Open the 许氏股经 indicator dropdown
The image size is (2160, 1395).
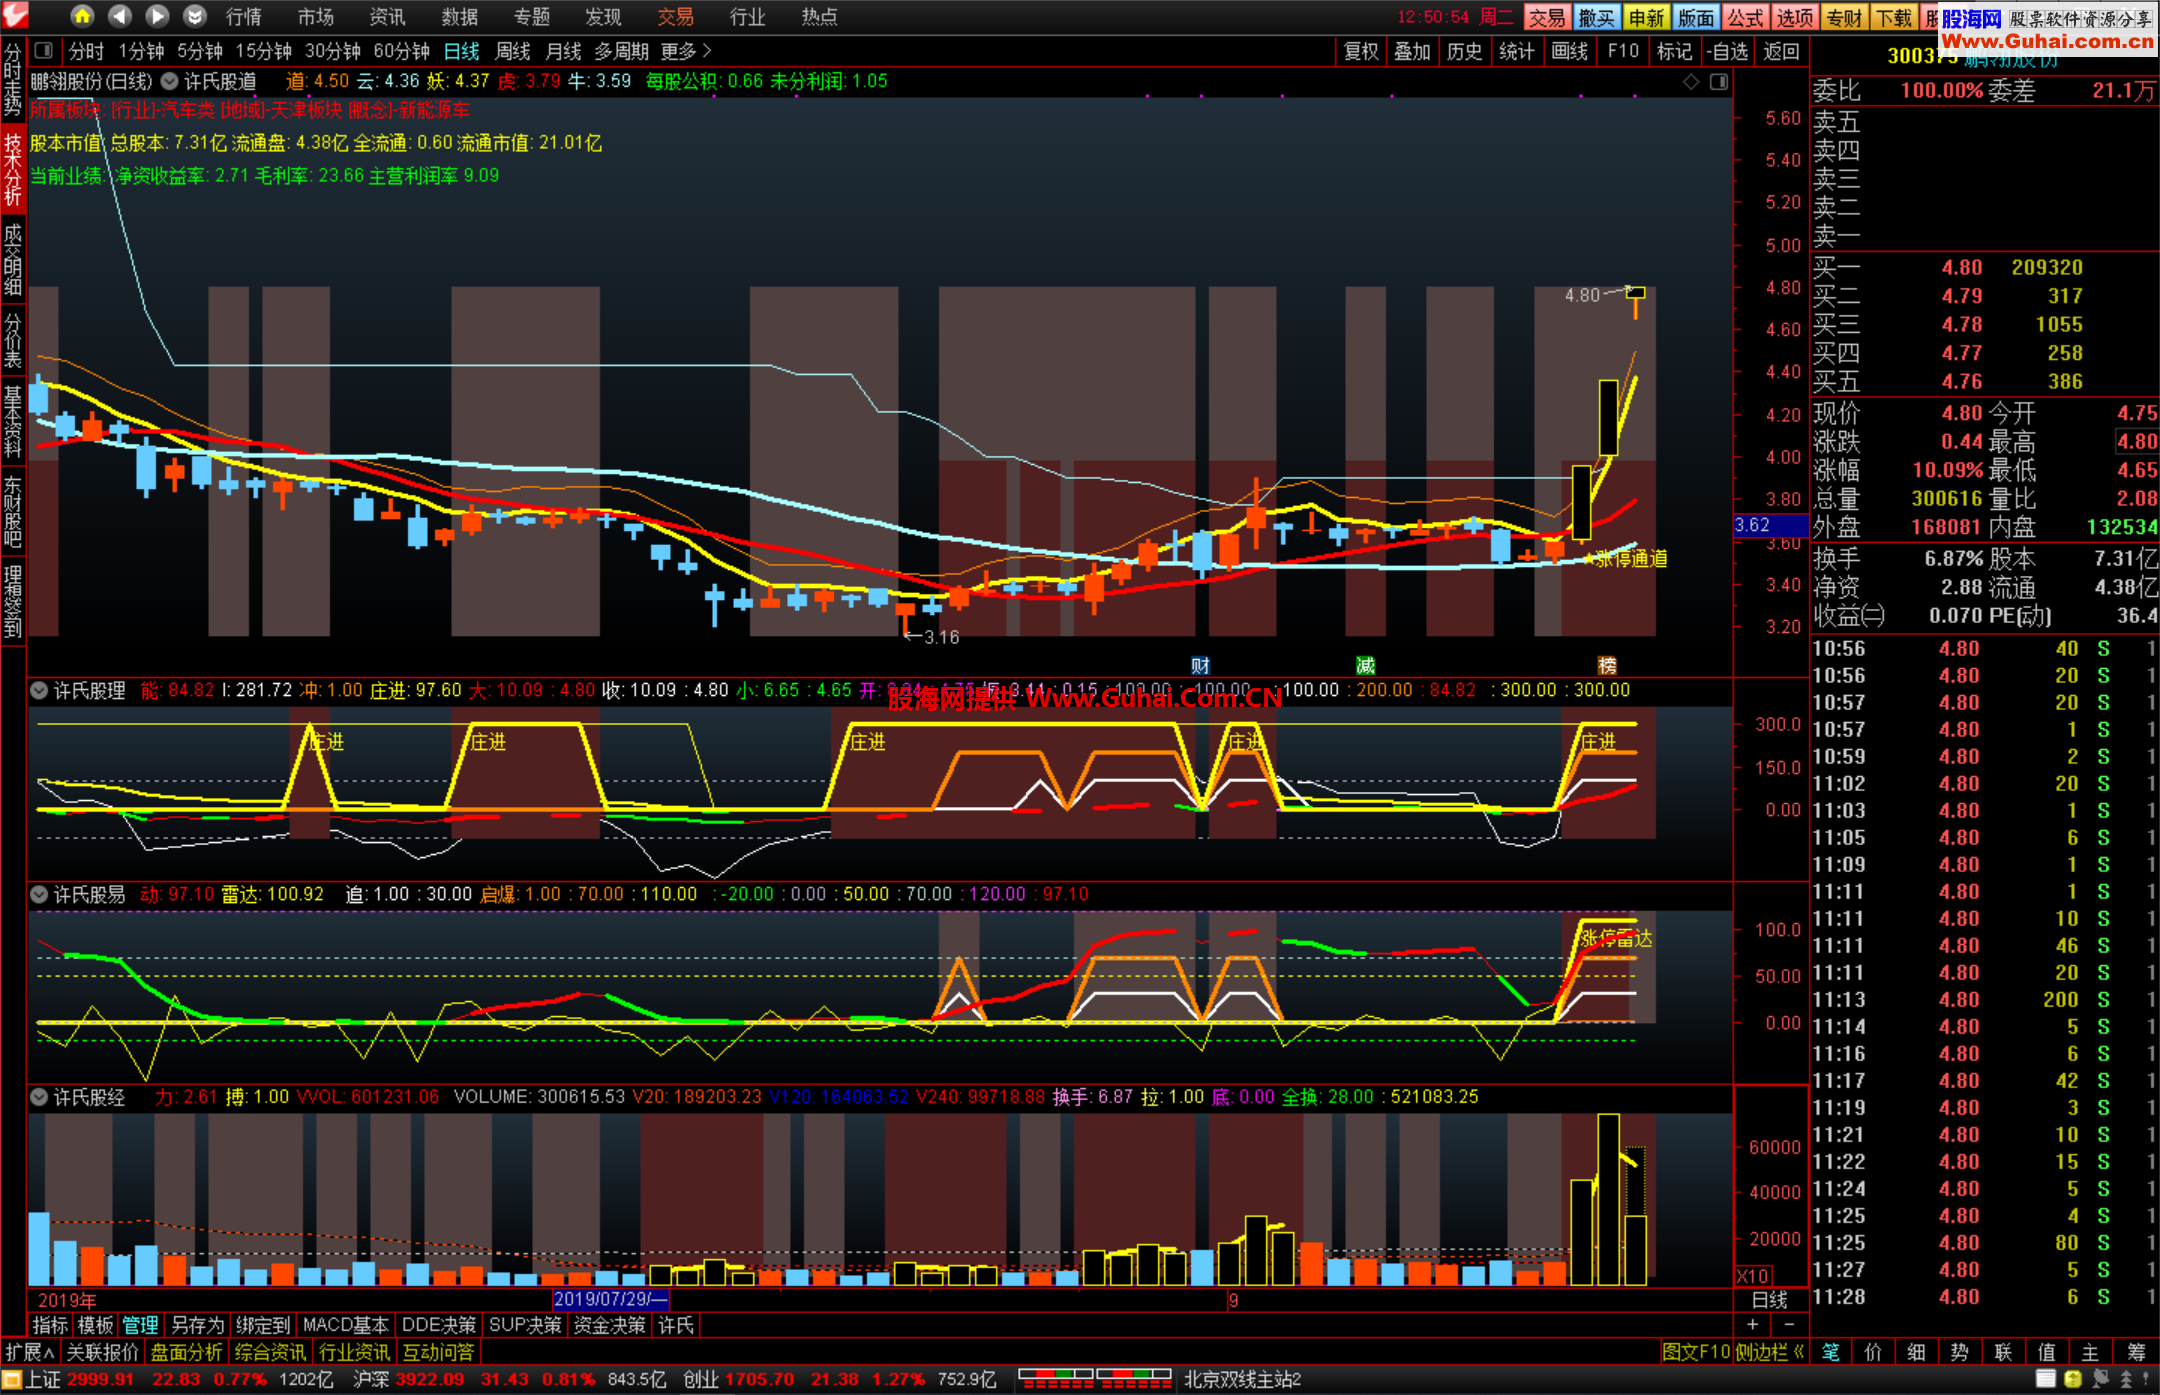[x=39, y=1097]
